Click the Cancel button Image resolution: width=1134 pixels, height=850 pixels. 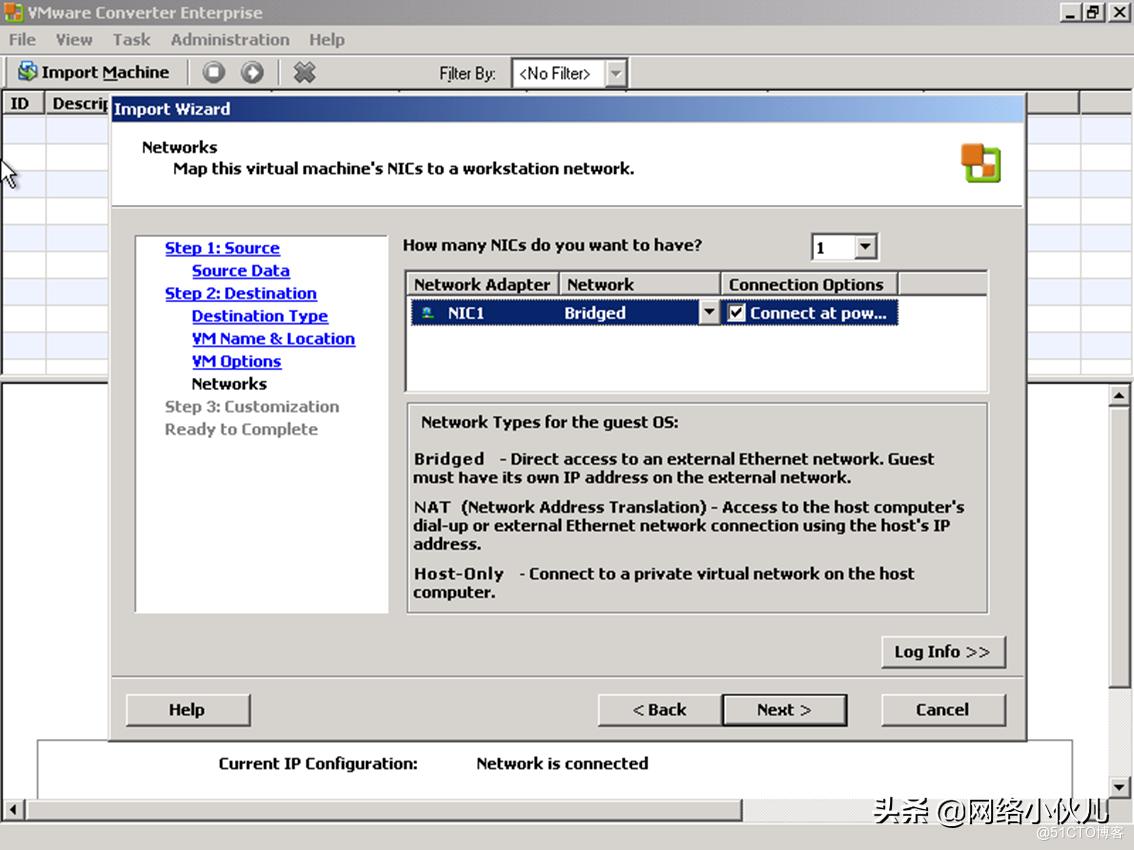pos(943,710)
